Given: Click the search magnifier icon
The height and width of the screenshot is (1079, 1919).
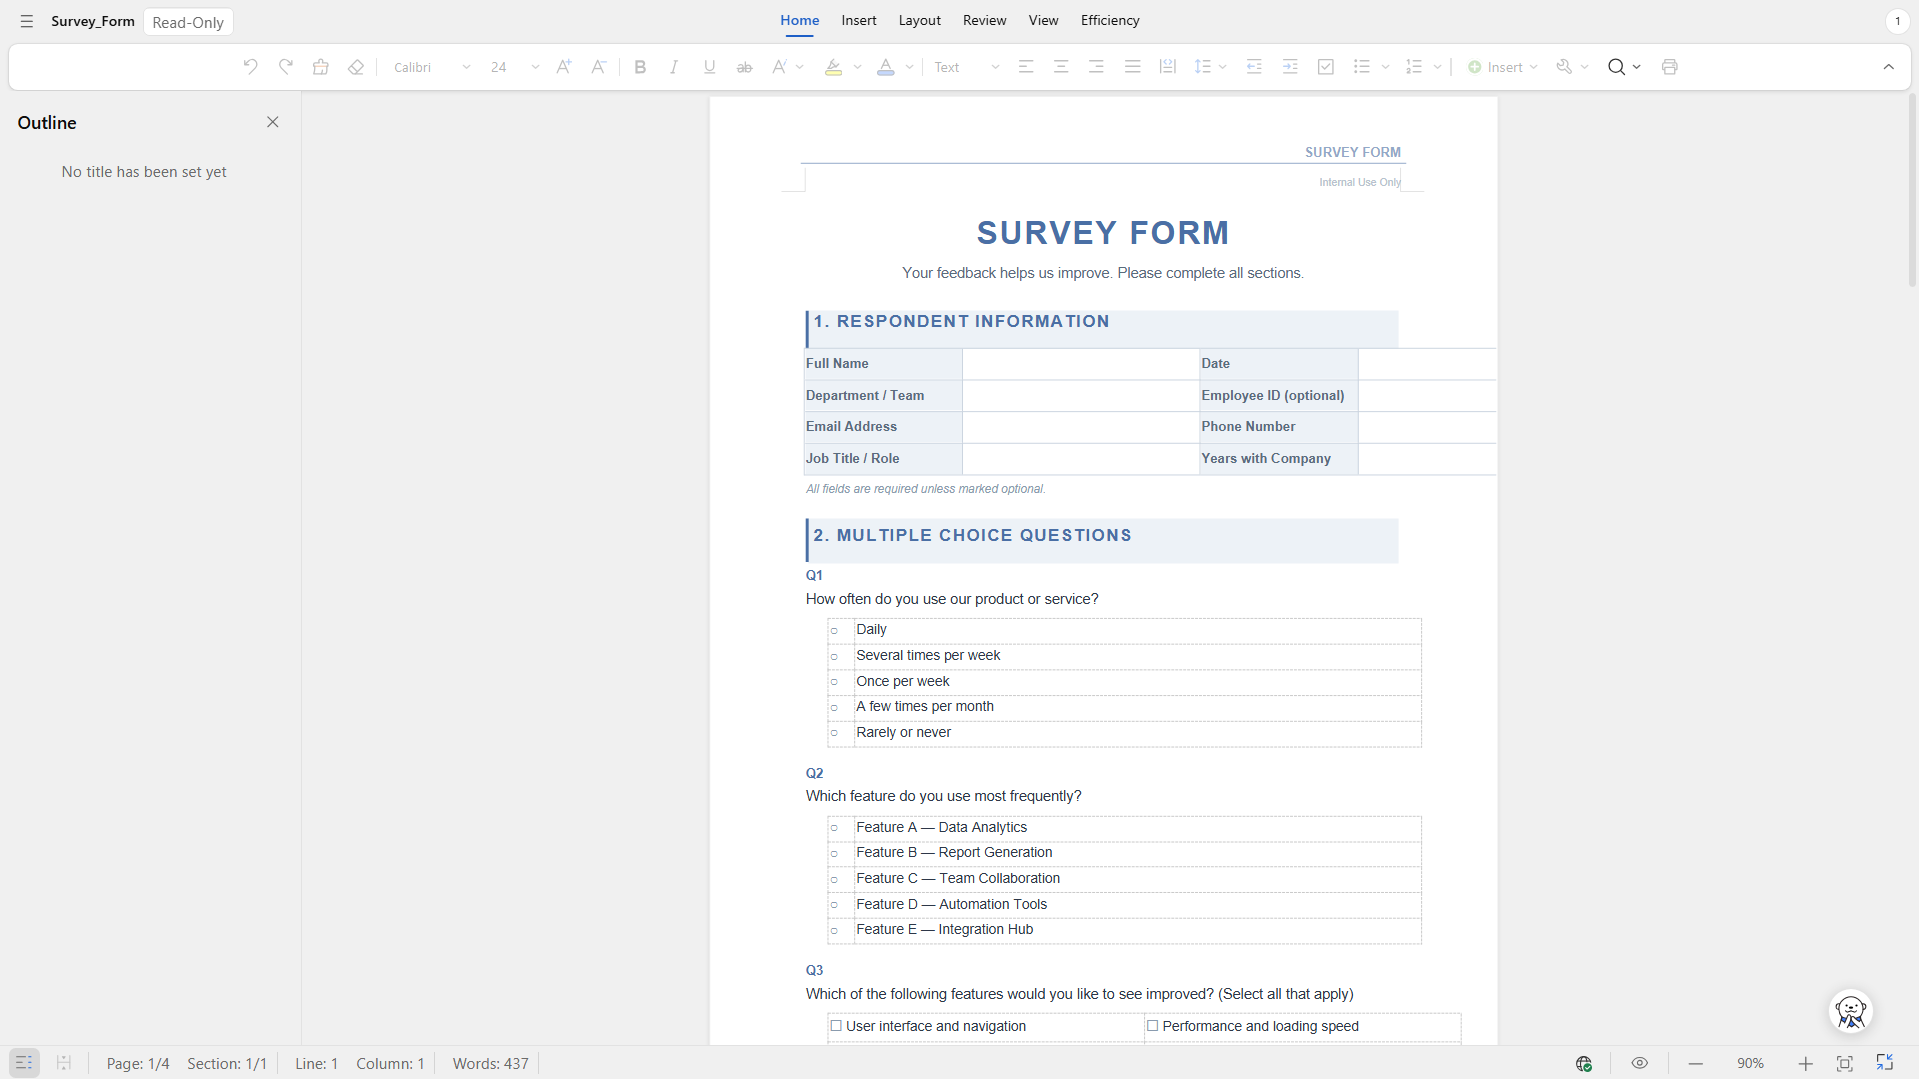Looking at the screenshot, I should pyautogui.click(x=1616, y=67).
